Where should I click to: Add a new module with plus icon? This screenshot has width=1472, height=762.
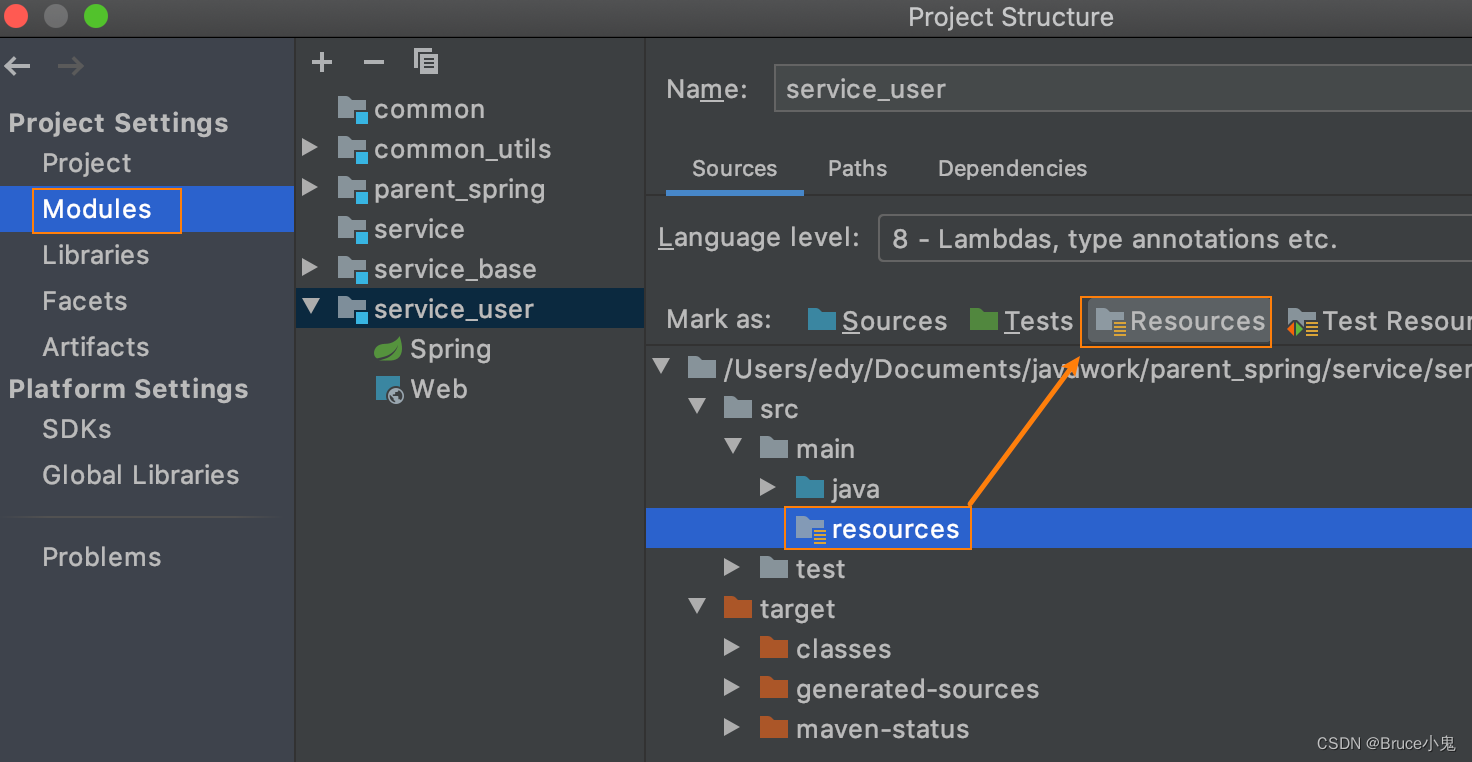(x=322, y=62)
